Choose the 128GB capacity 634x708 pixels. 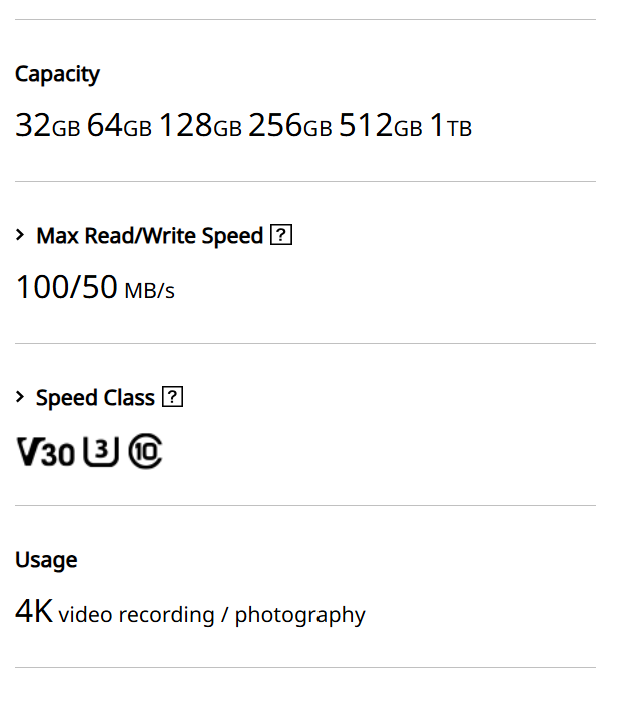tap(200, 126)
